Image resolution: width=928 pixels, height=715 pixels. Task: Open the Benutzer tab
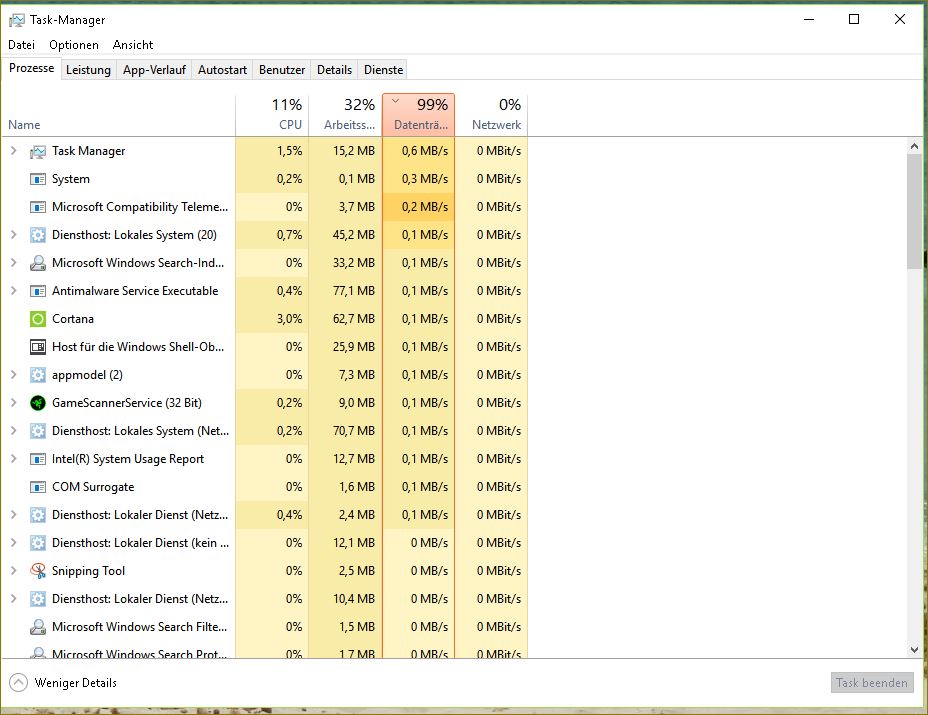click(x=282, y=70)
